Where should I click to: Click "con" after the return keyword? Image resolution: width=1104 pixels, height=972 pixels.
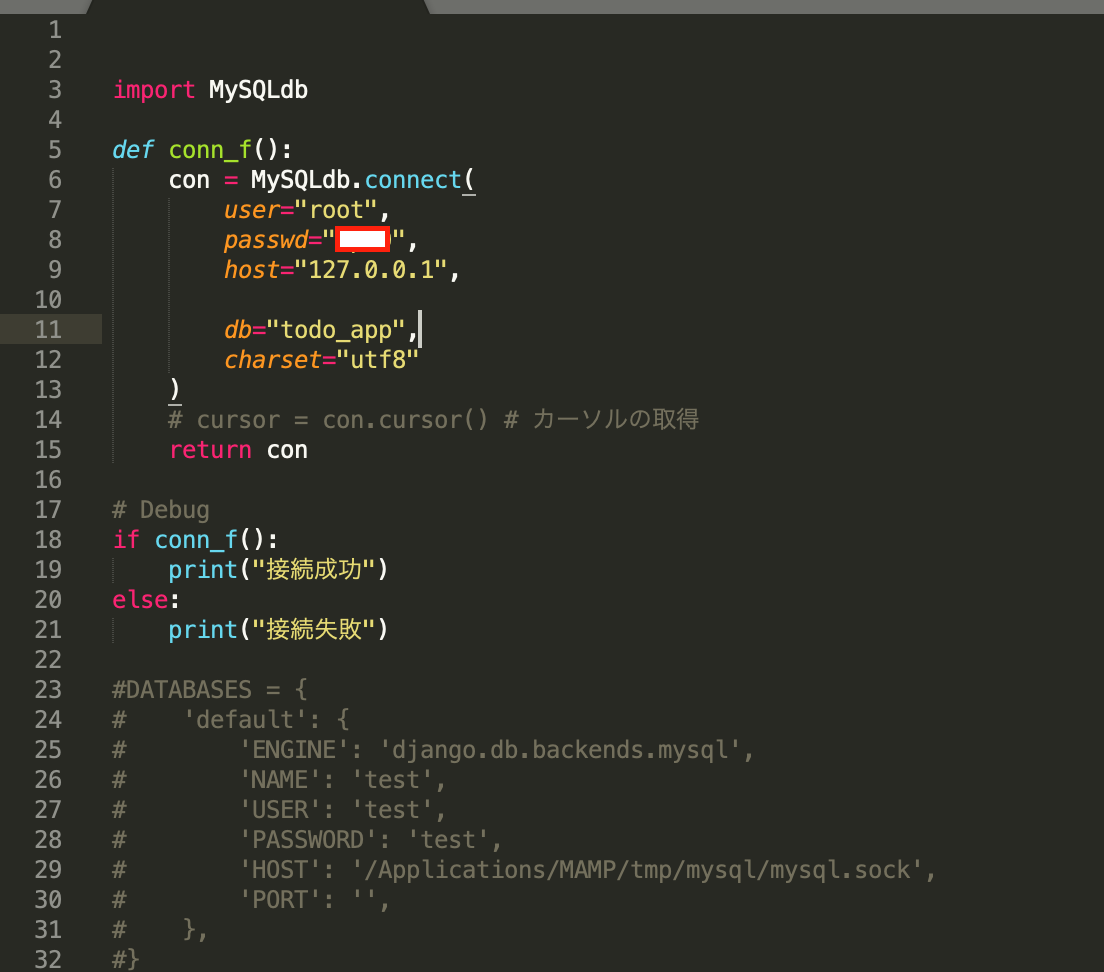pyautogui.click(x=287, y=450)
